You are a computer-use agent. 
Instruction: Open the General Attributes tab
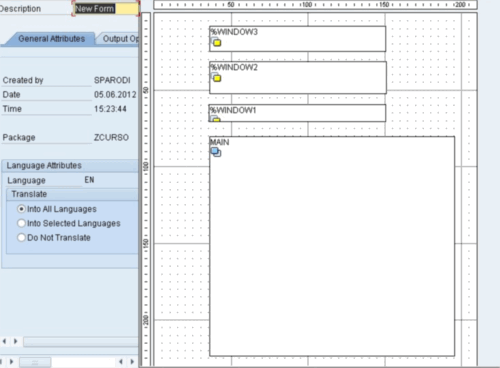[51, 39]
